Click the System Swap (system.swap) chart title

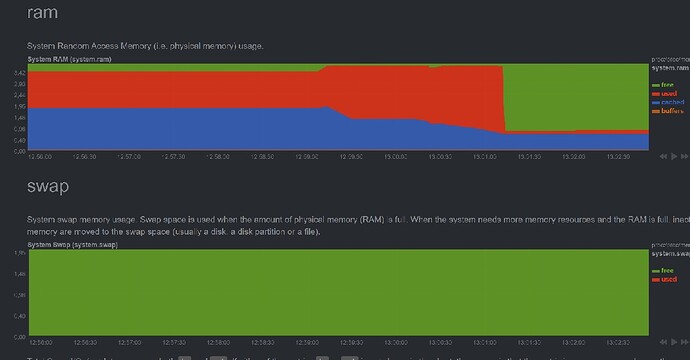73,245
